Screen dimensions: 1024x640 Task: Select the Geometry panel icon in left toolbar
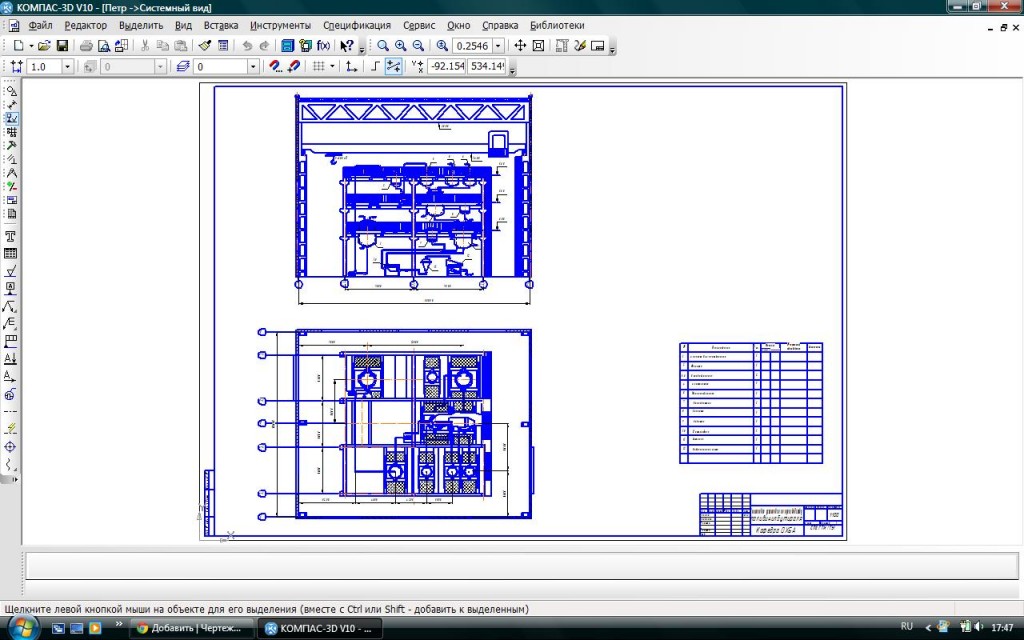click(11, 91)
